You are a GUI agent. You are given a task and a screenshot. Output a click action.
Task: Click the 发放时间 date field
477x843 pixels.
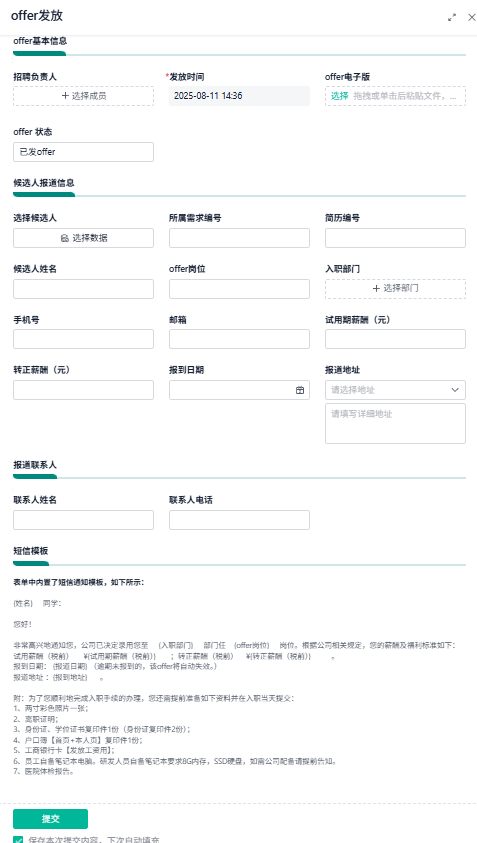(x=239, y=96)
